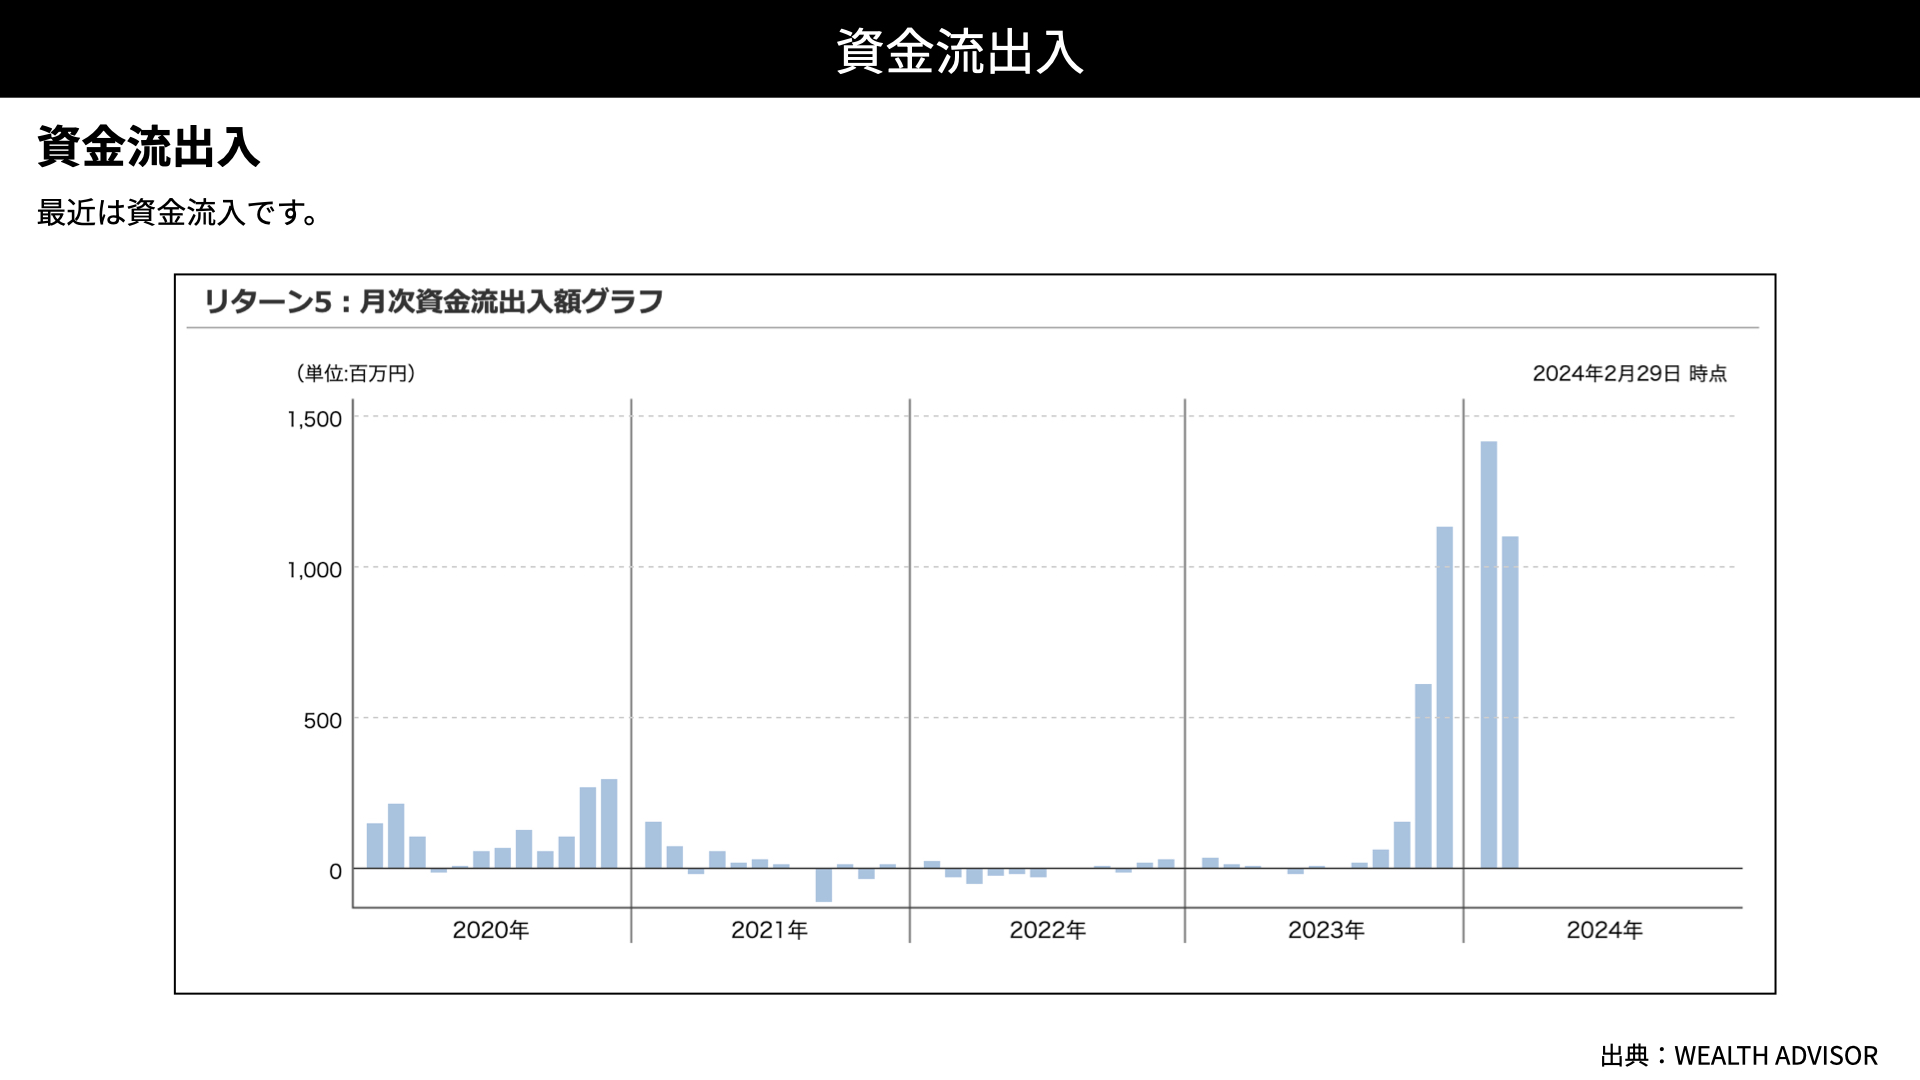The height and width of the screenshot is (1080, 1920).
Task: Click the 2023 bar reaching about 600
Action: (x=1423, y=776)
